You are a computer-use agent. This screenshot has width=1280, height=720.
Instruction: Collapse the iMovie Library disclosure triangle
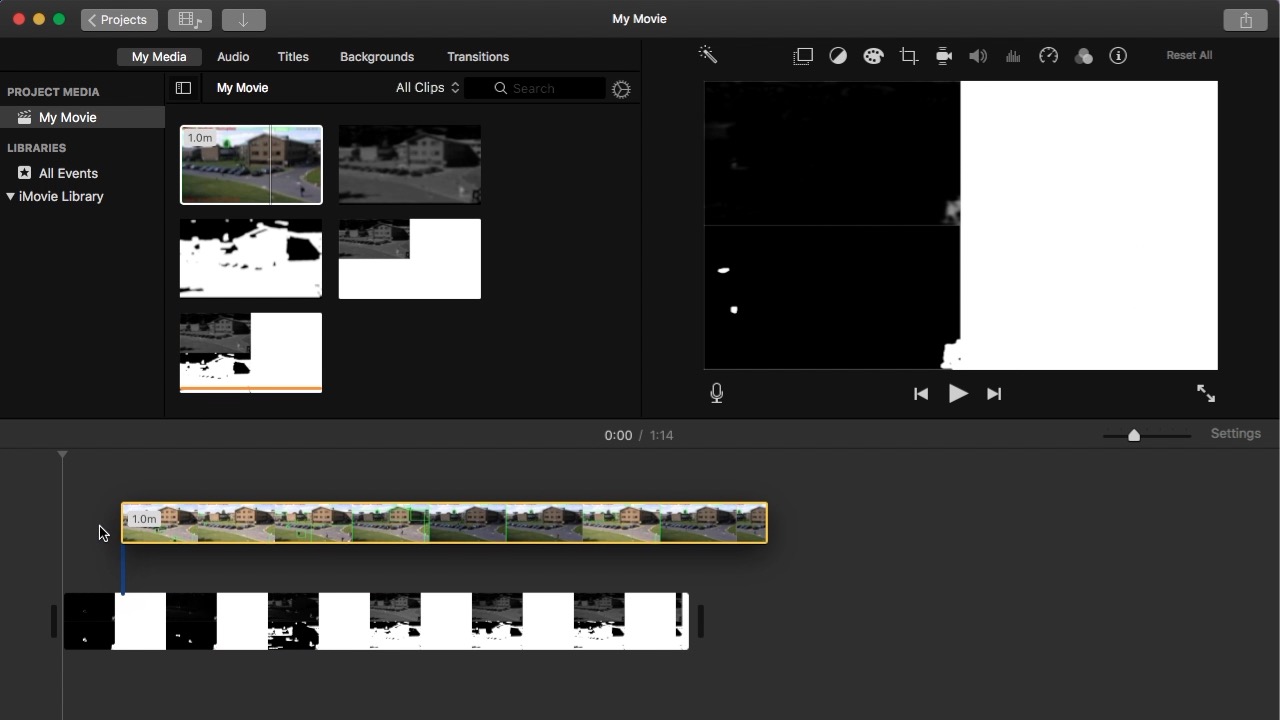point(11,196)
